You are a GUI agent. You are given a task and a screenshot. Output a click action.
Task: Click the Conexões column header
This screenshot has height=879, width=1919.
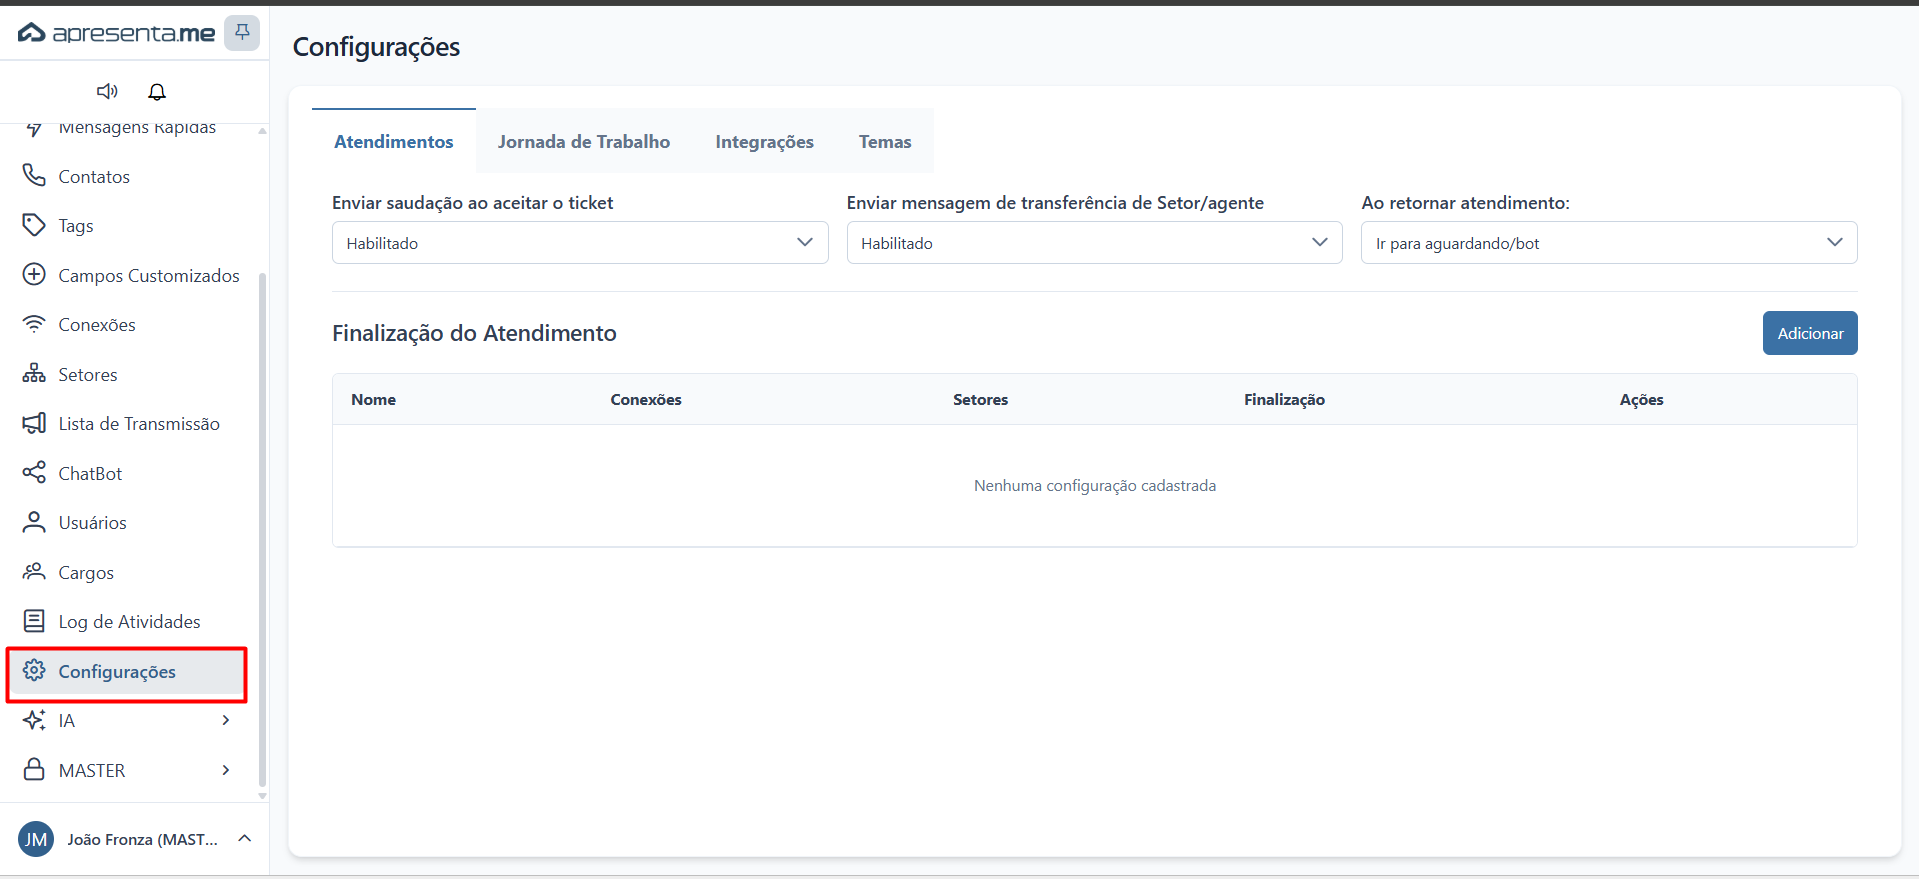pyautogui.click(x=646, y=399)
